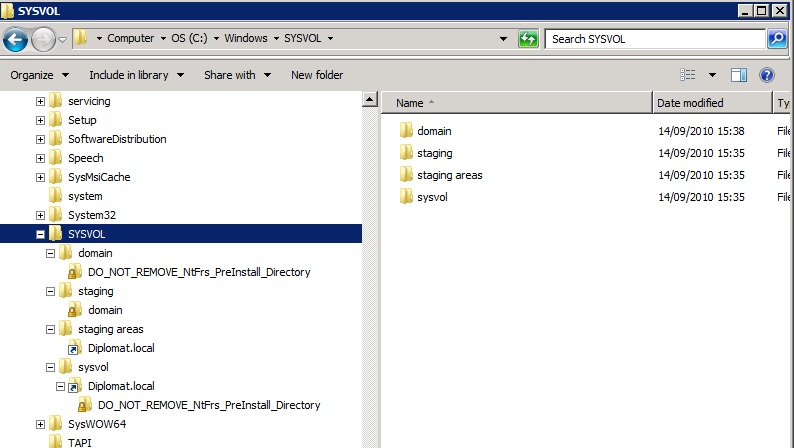Select the TAPI folder in tree
The image size is (794, 448).
(x=80, y=442)
